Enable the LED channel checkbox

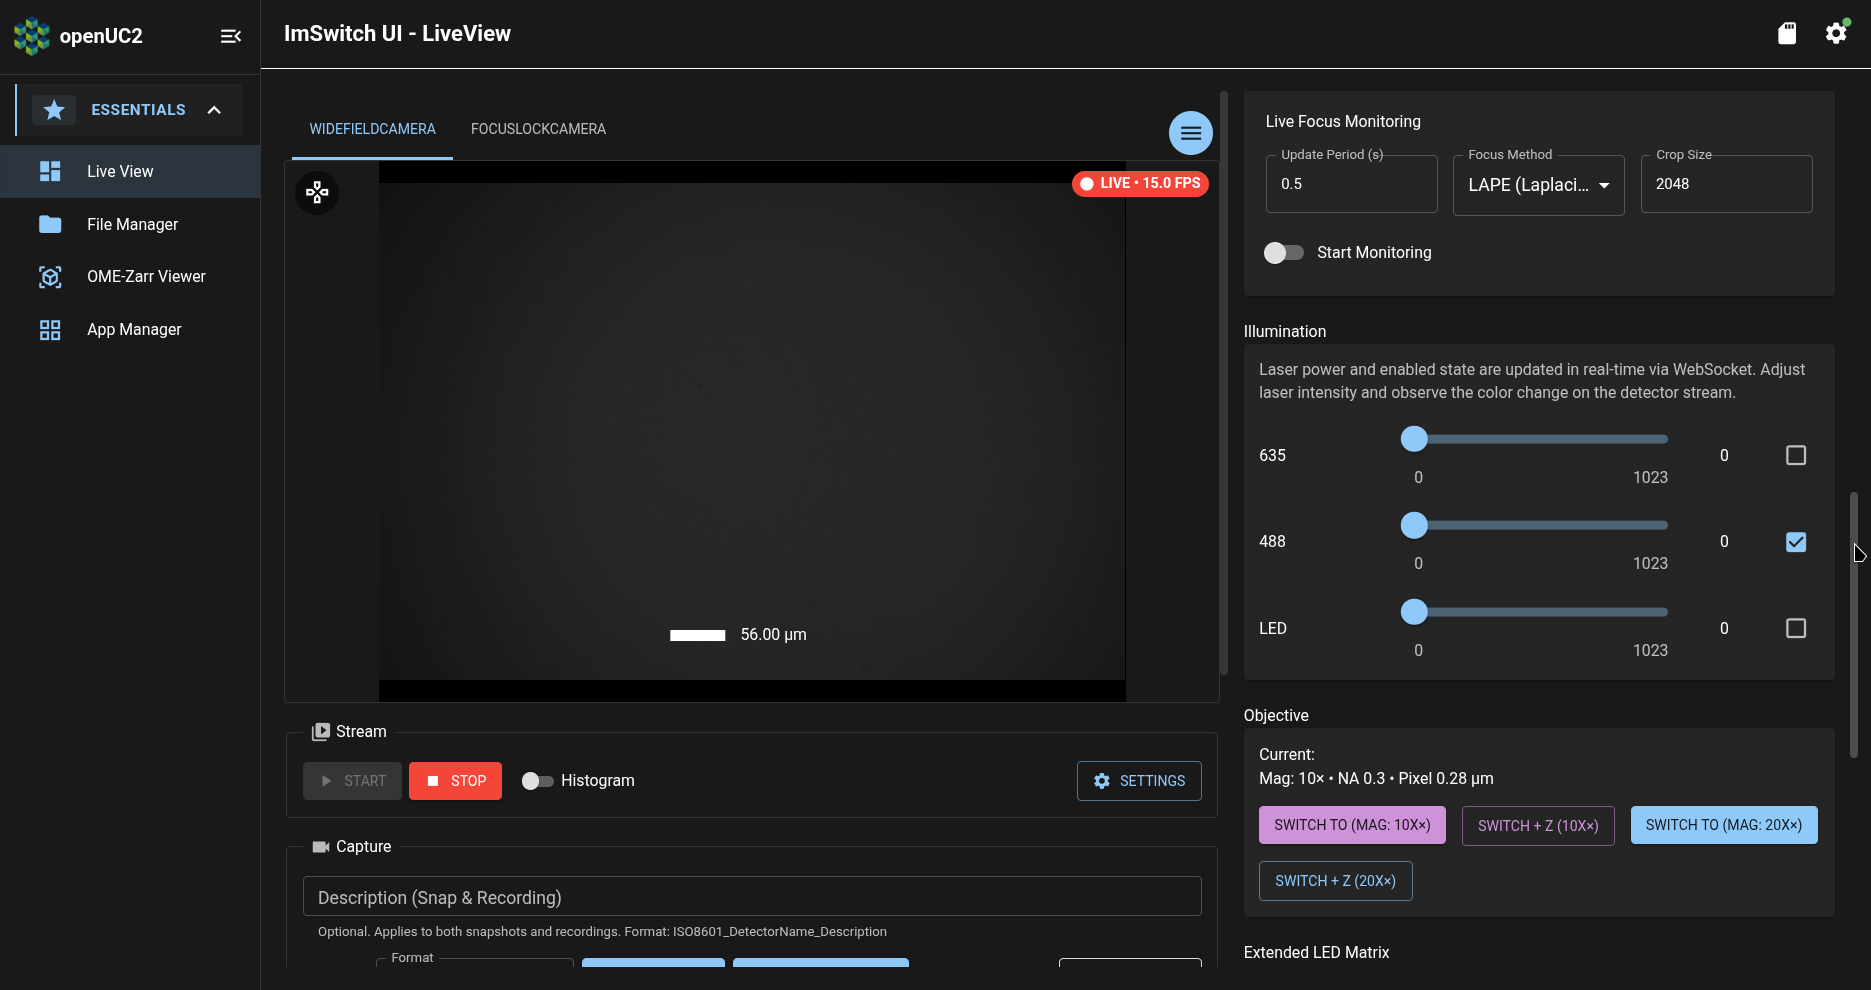point(1795,628)
